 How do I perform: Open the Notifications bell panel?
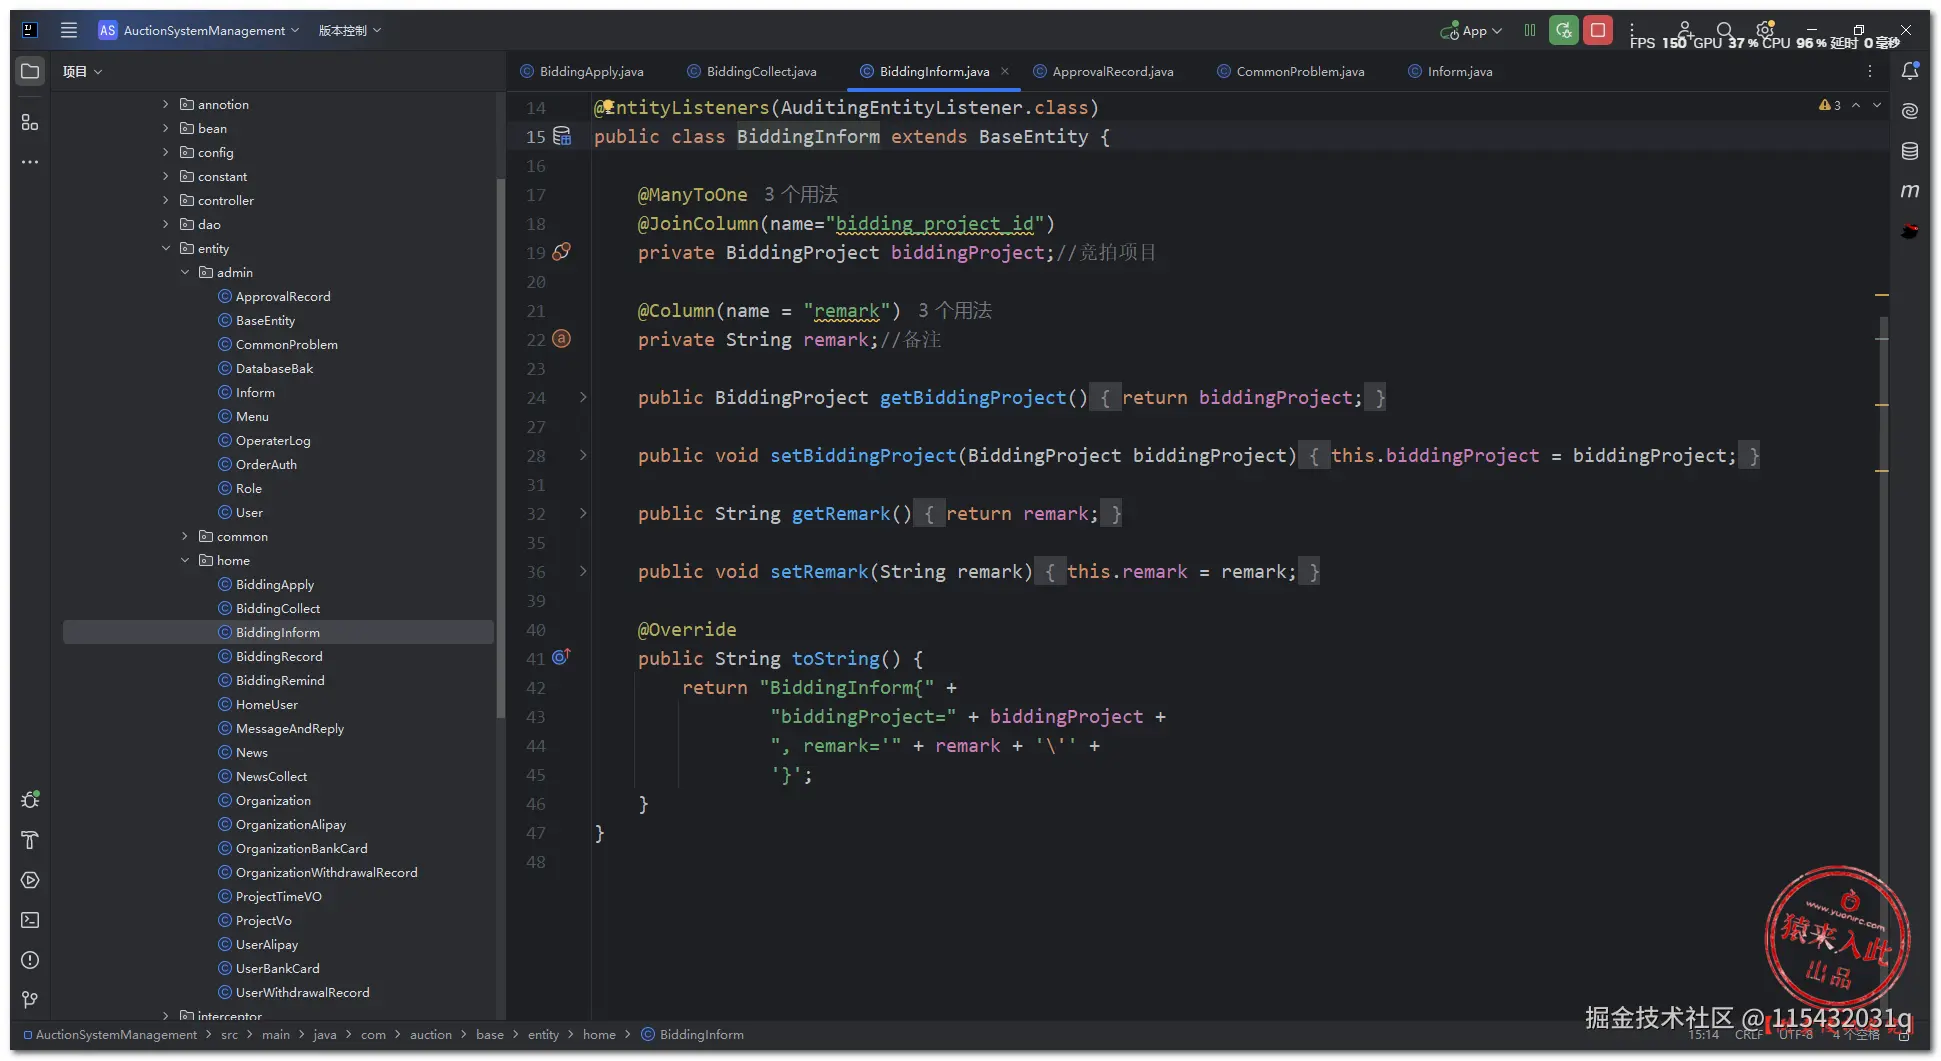pos(1910,71)
